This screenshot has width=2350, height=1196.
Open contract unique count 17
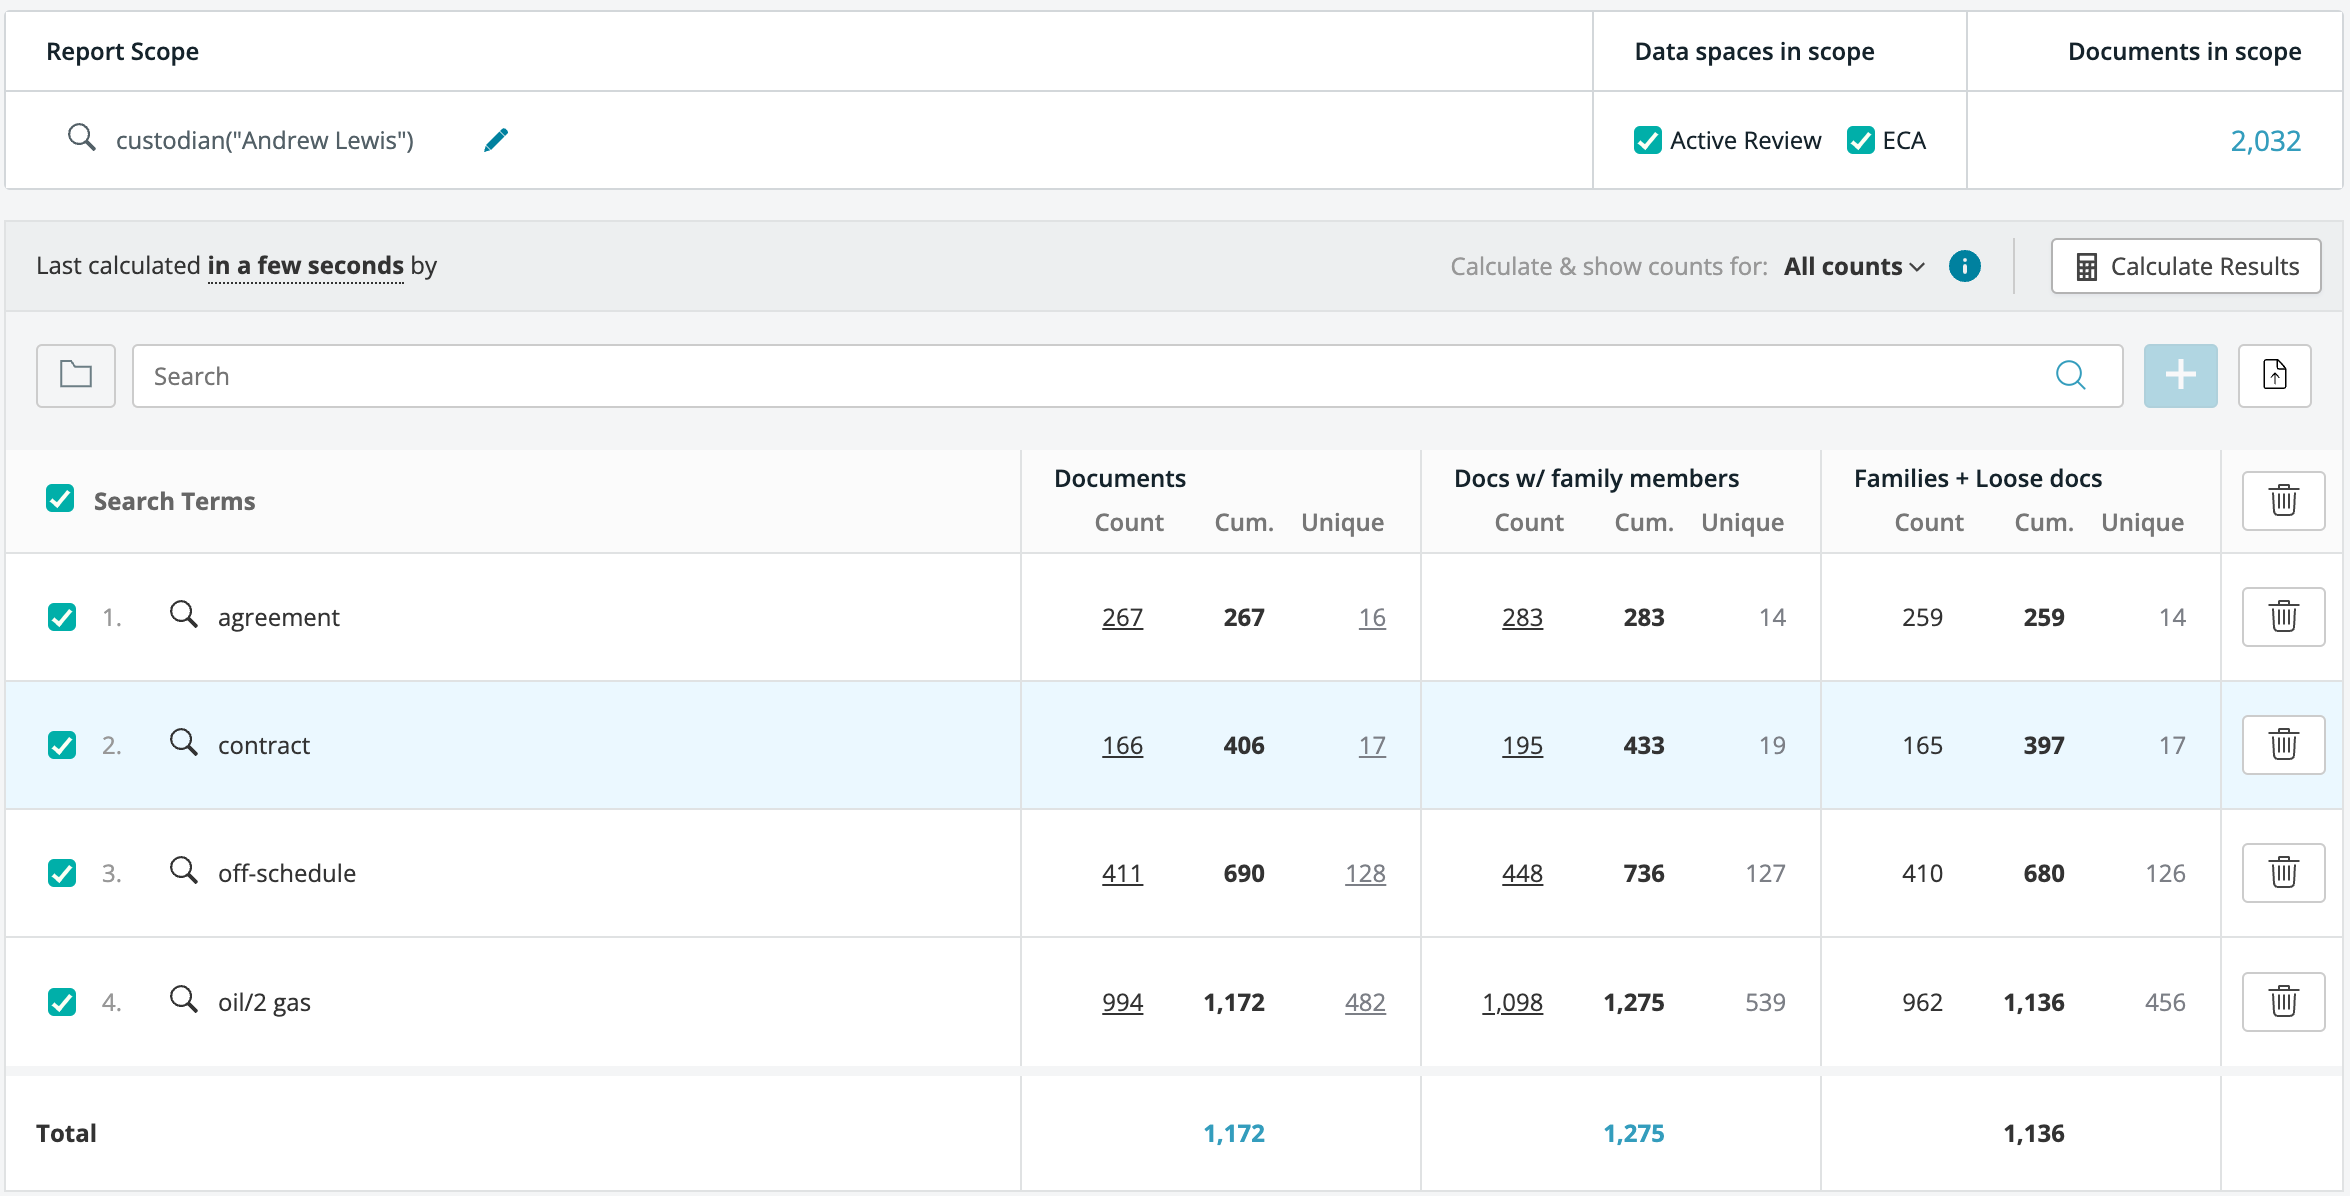1372,746
